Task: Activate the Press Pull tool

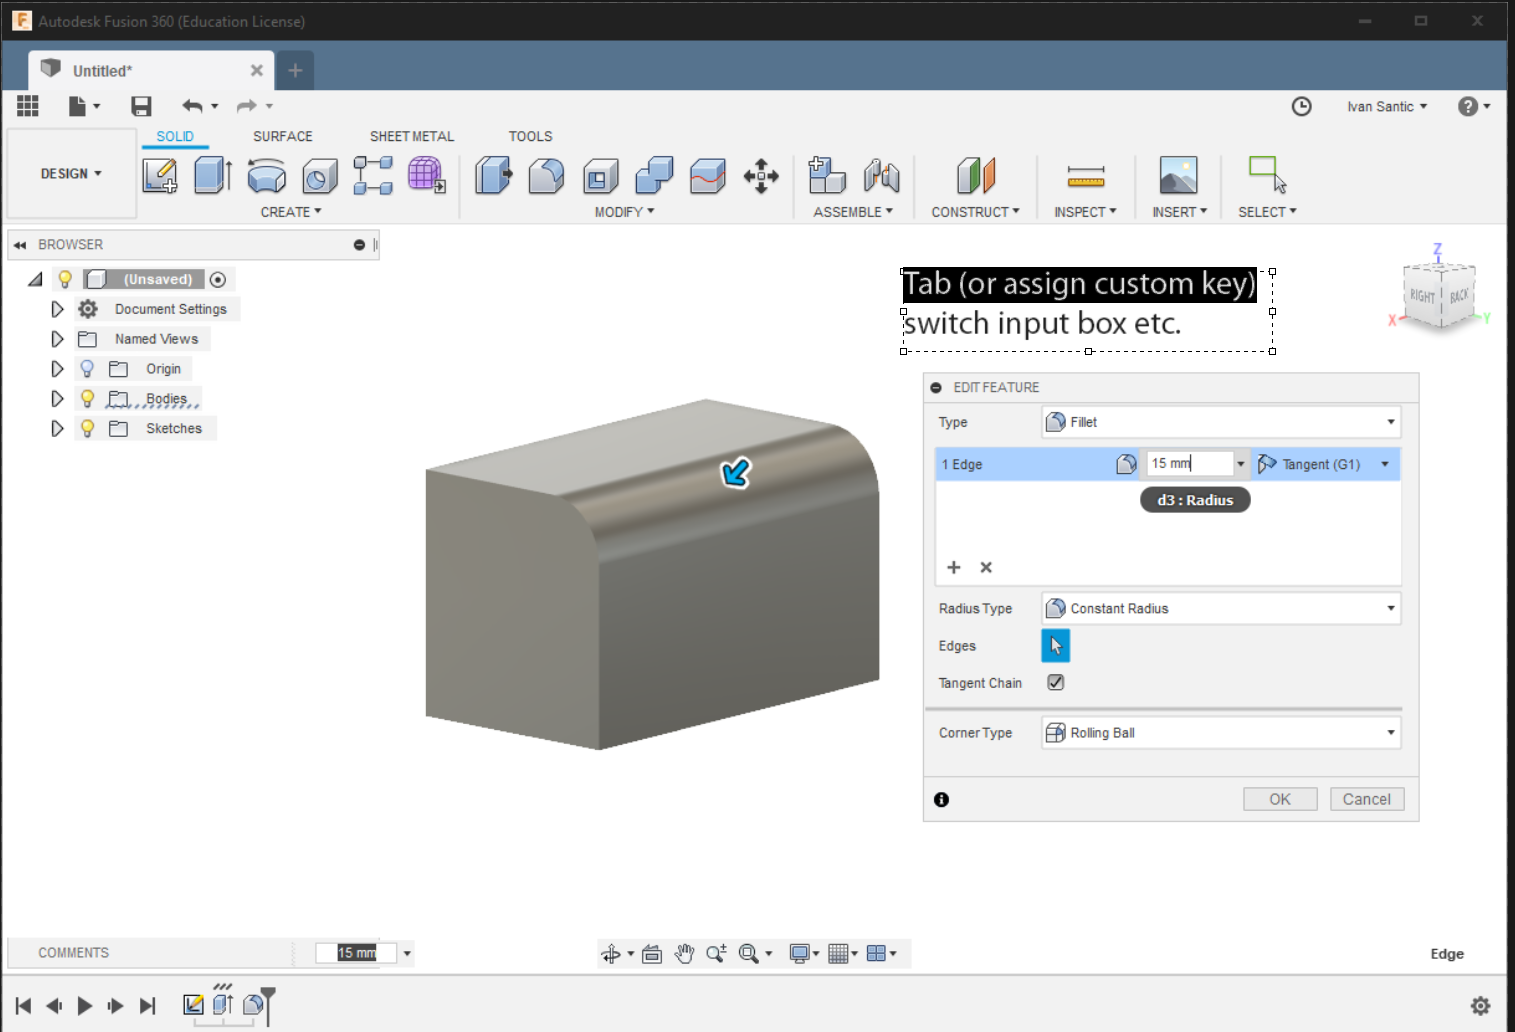Action: tap(493, 175)
